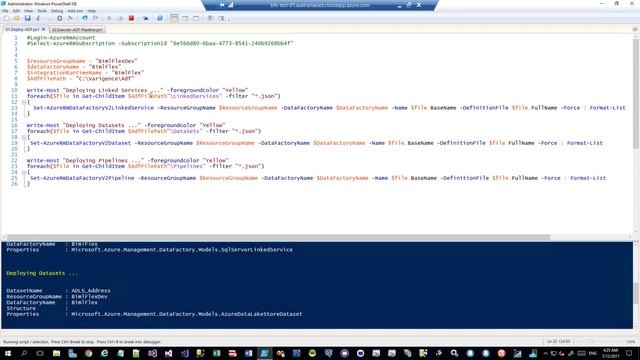Open the Edit menu

pyautogui.click(x=16, y=11)
